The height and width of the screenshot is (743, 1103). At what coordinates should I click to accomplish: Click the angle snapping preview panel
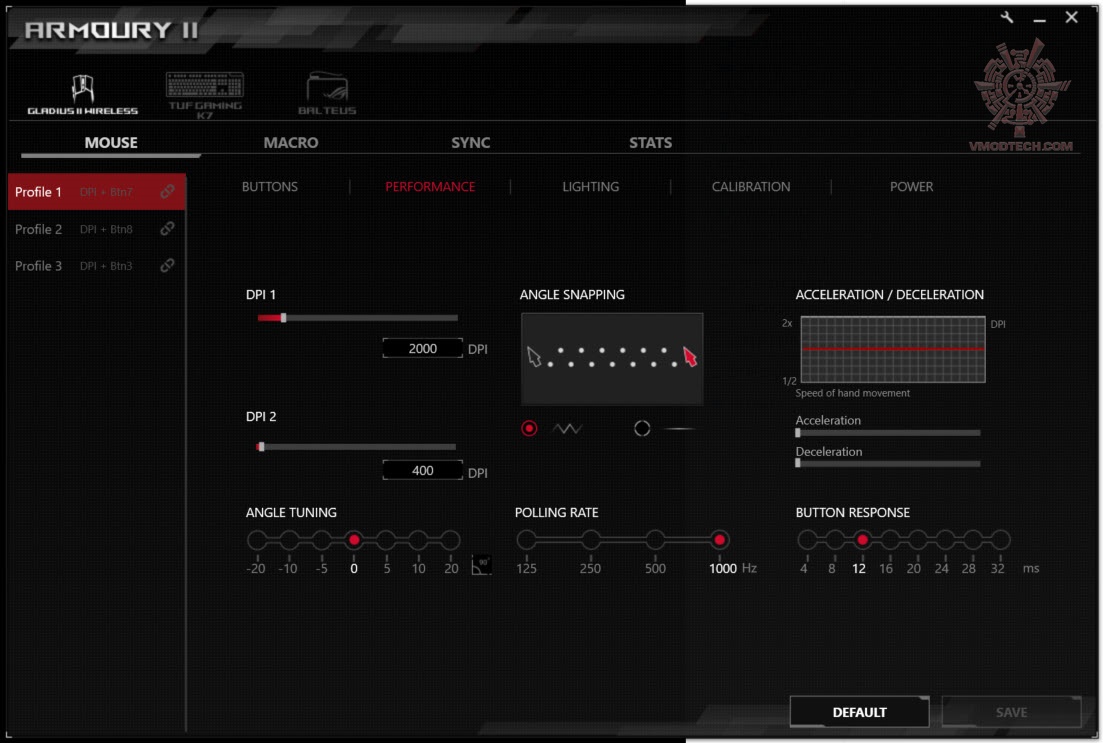pyautogui.click(x=612, y=359)
